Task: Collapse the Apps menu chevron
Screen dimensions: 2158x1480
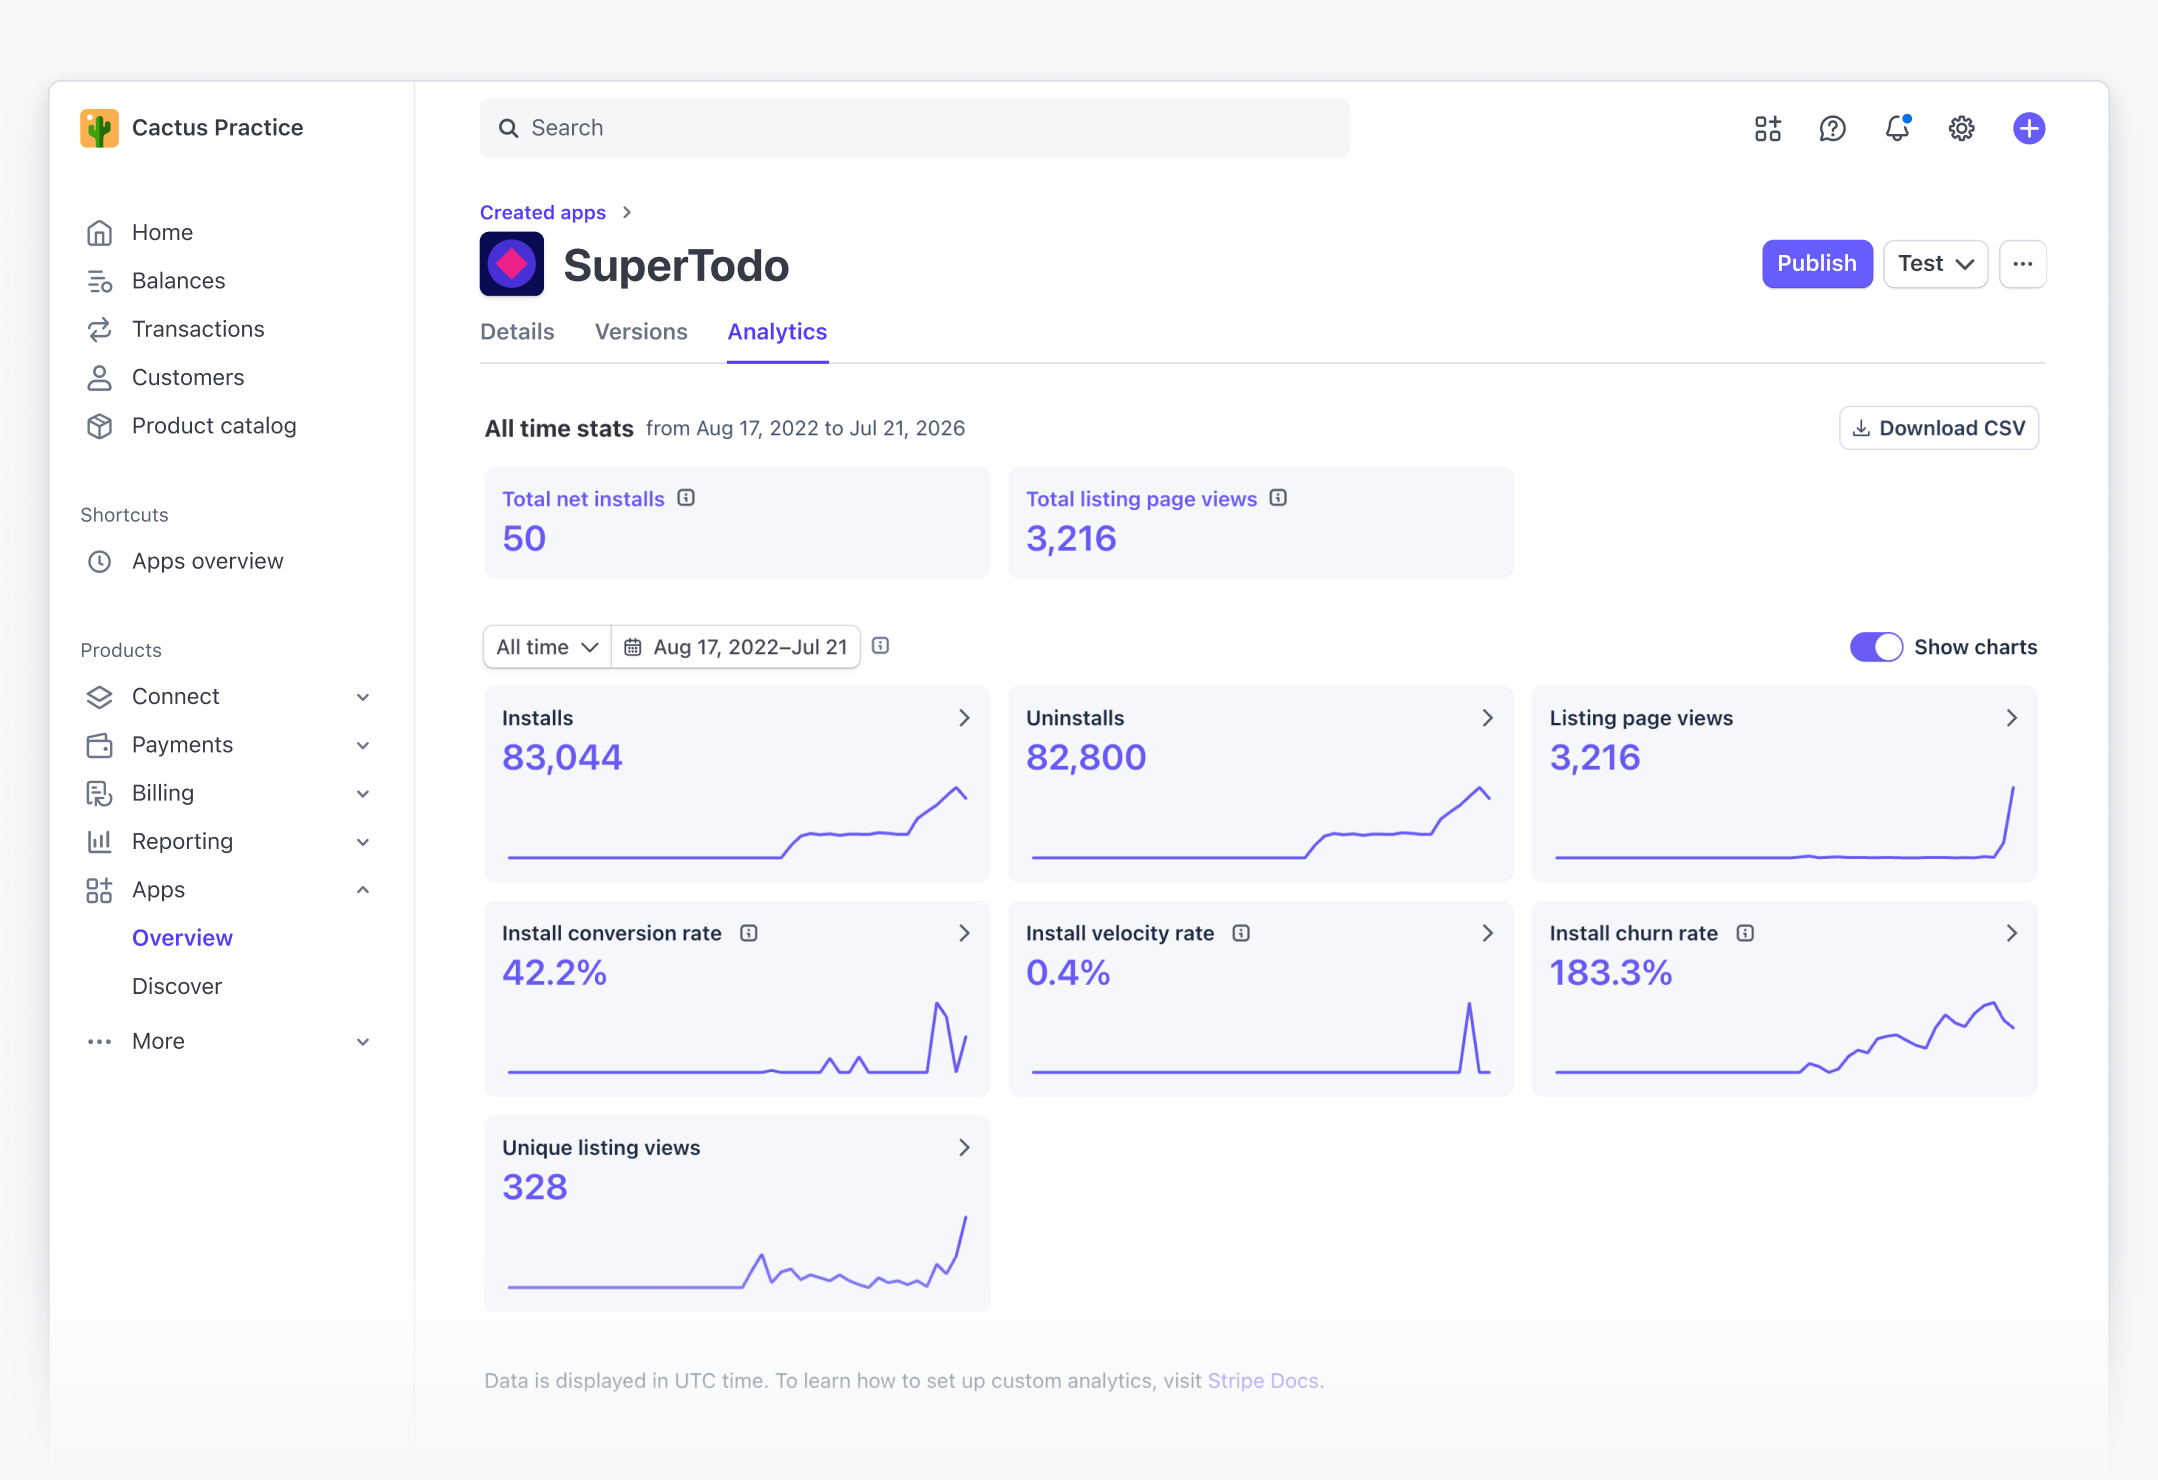Action: coord(363,890)
